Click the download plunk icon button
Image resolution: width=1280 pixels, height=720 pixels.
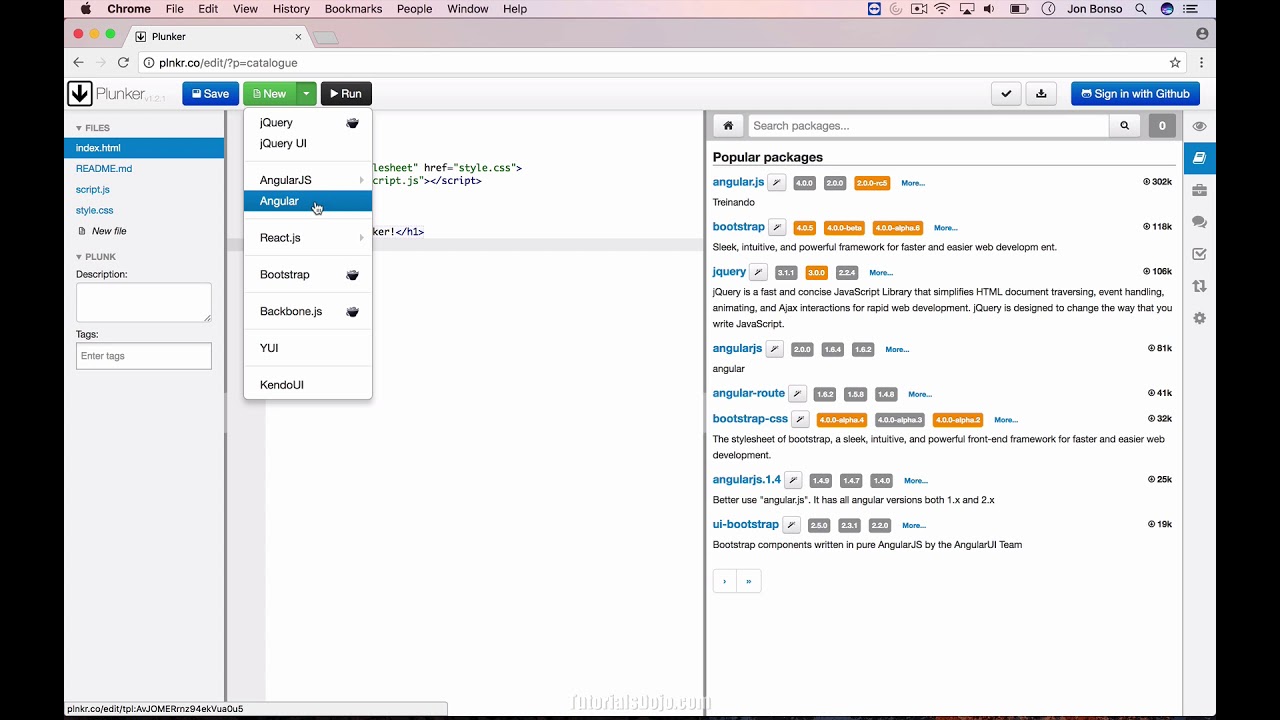[1041, 94]
